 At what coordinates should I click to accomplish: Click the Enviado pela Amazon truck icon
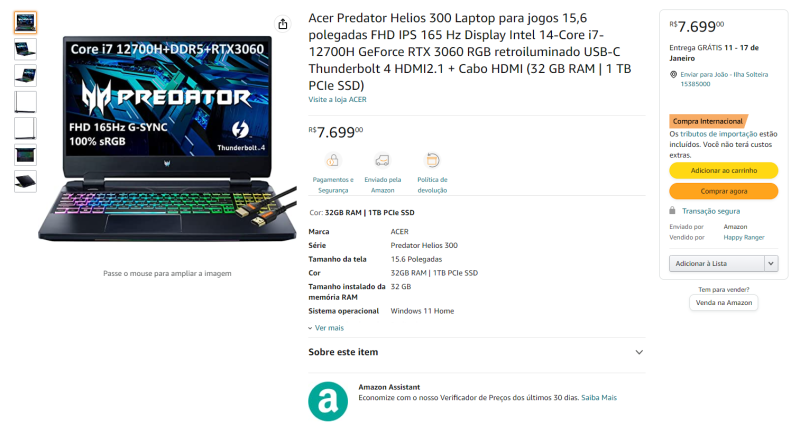pos(382,160)
